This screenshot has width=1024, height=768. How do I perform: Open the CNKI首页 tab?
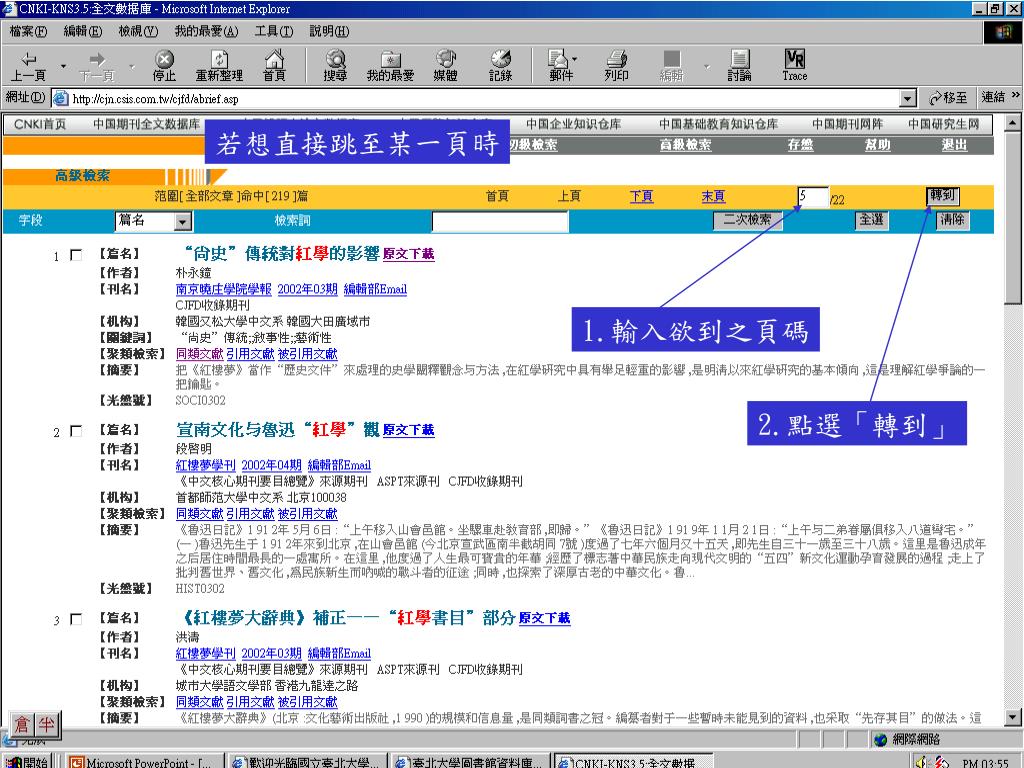click(x=40, y=124)
